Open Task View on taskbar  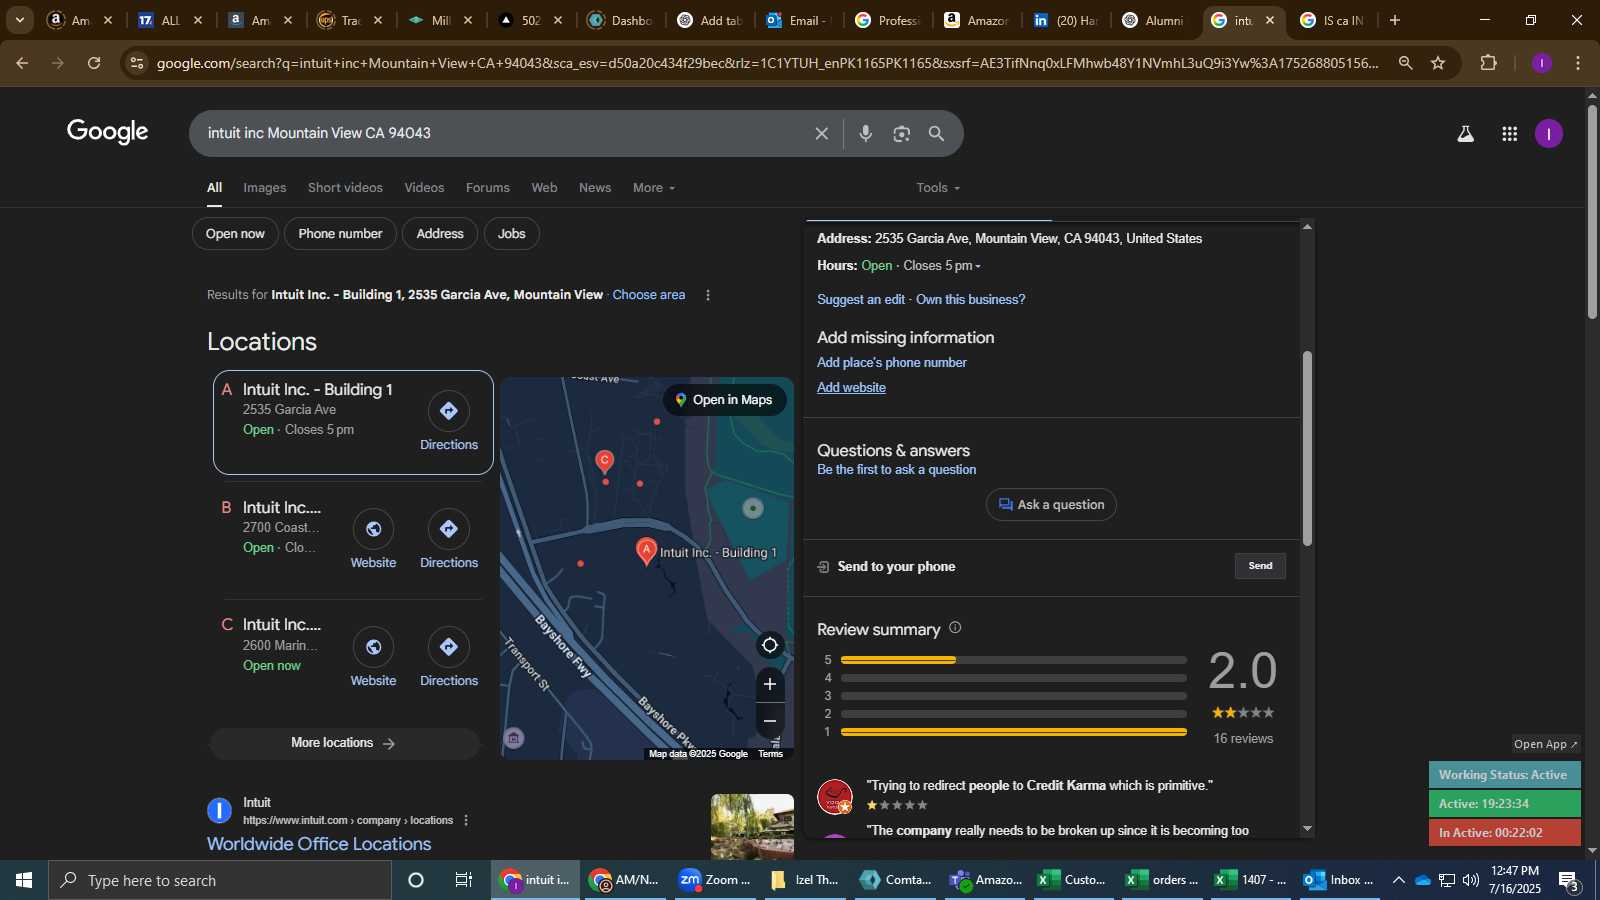click(464, 880)
